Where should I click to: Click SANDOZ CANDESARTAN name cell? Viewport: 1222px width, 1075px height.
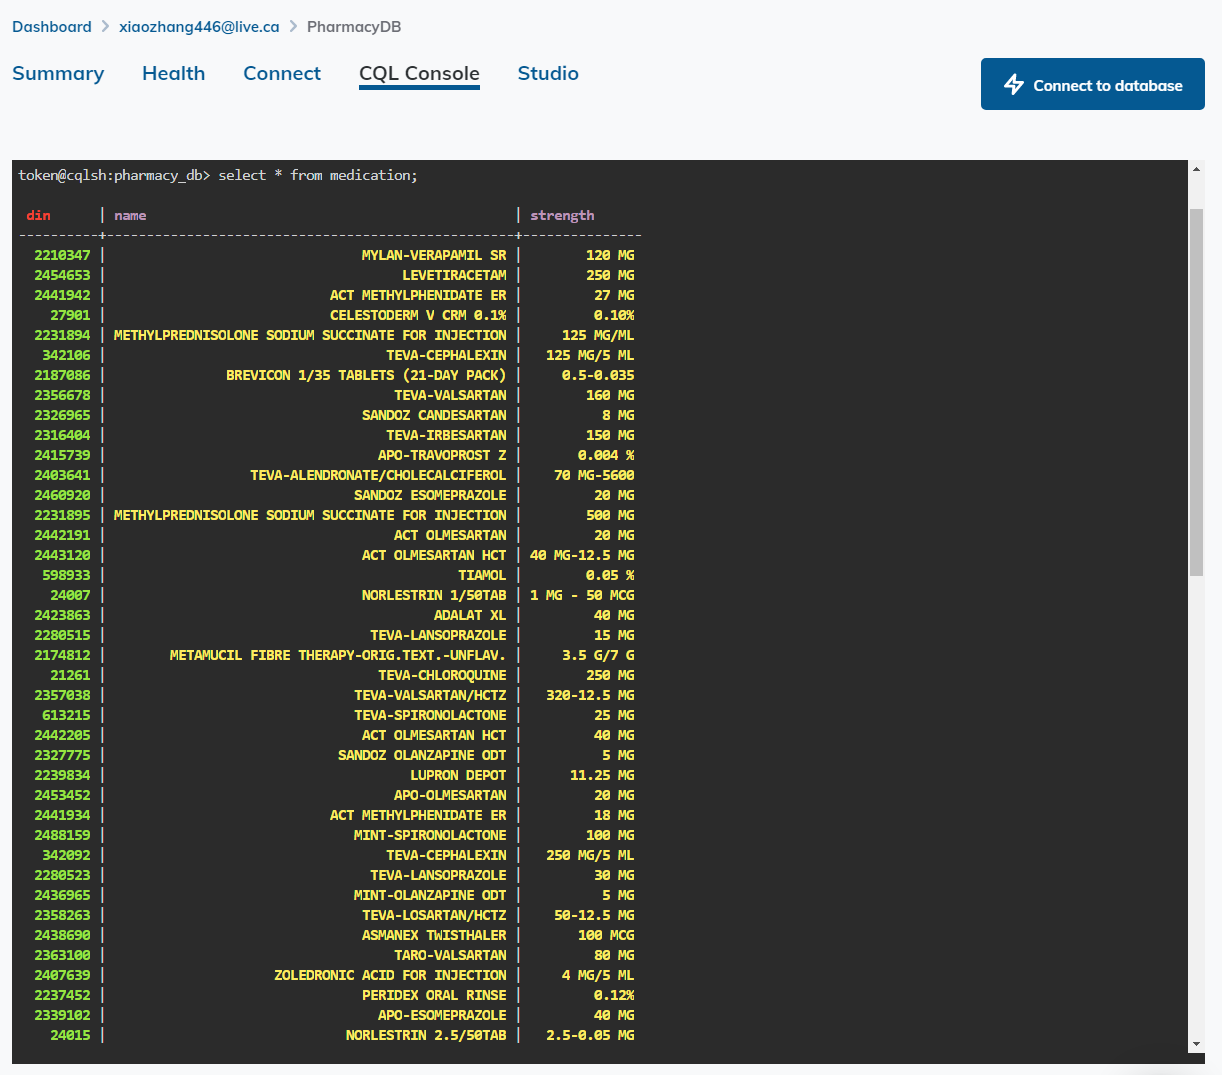pos(434,415)
